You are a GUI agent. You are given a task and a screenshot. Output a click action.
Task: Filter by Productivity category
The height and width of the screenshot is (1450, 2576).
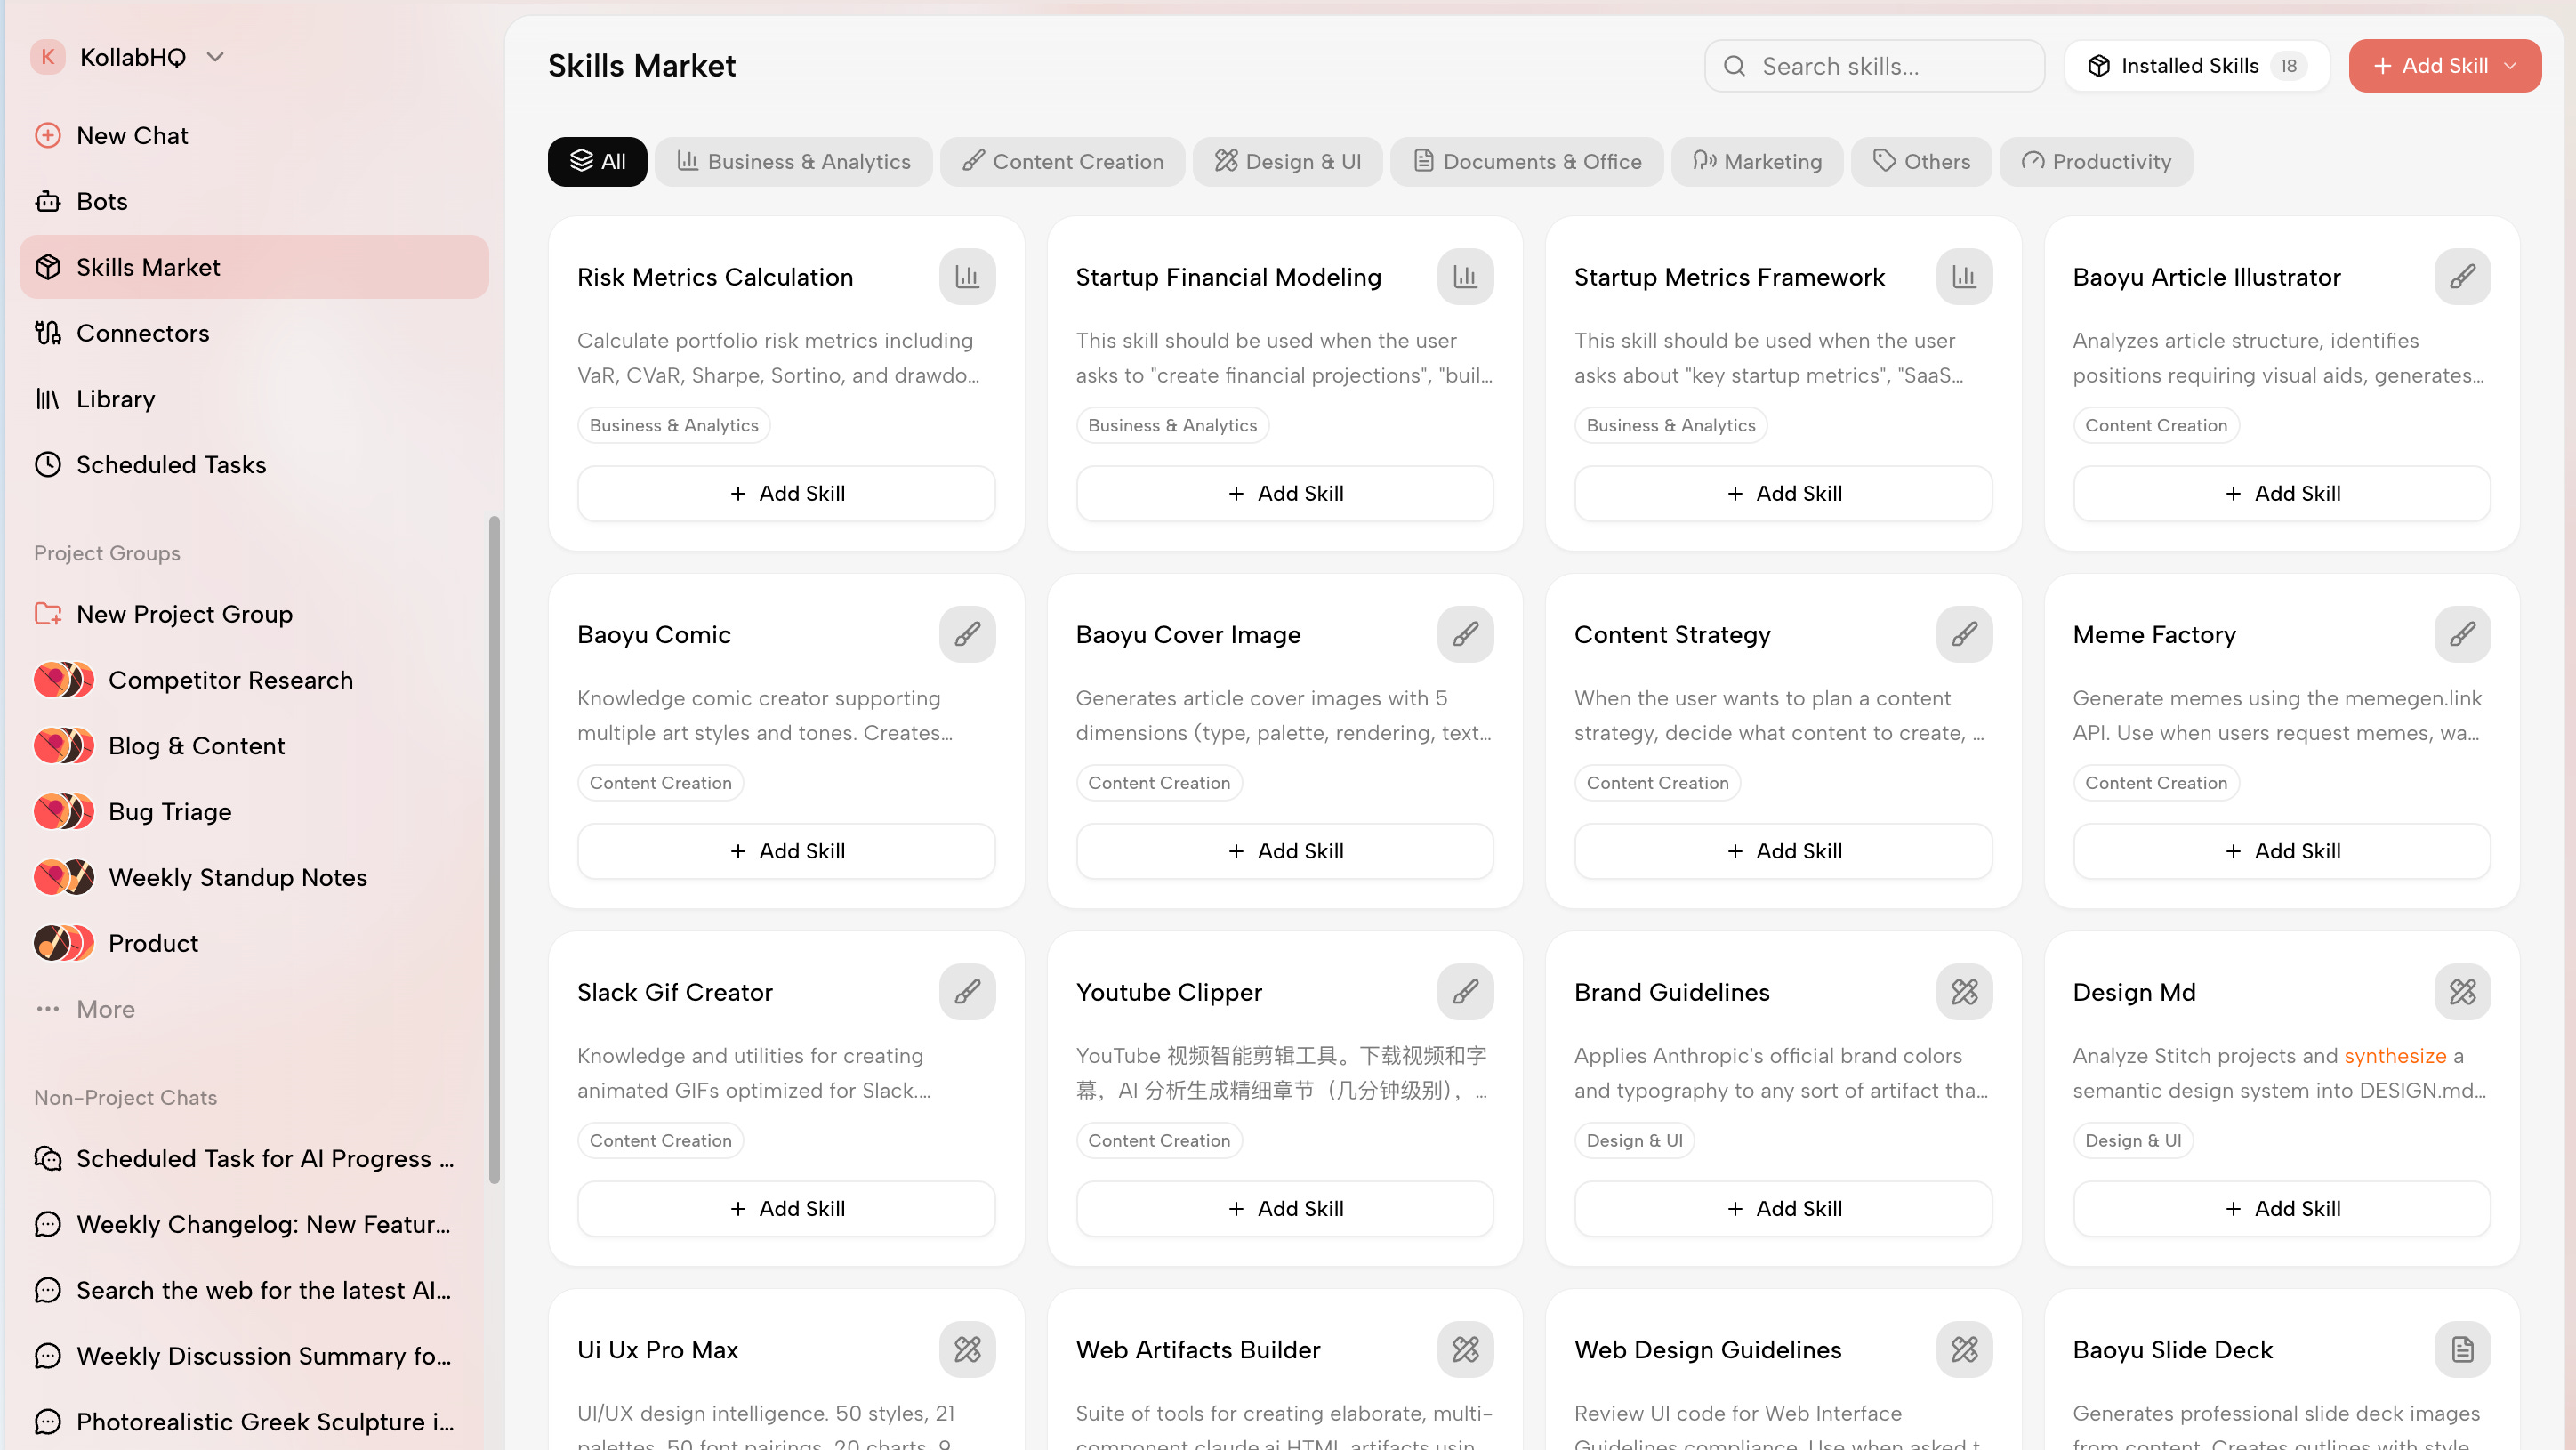(x=2095, y=162)
